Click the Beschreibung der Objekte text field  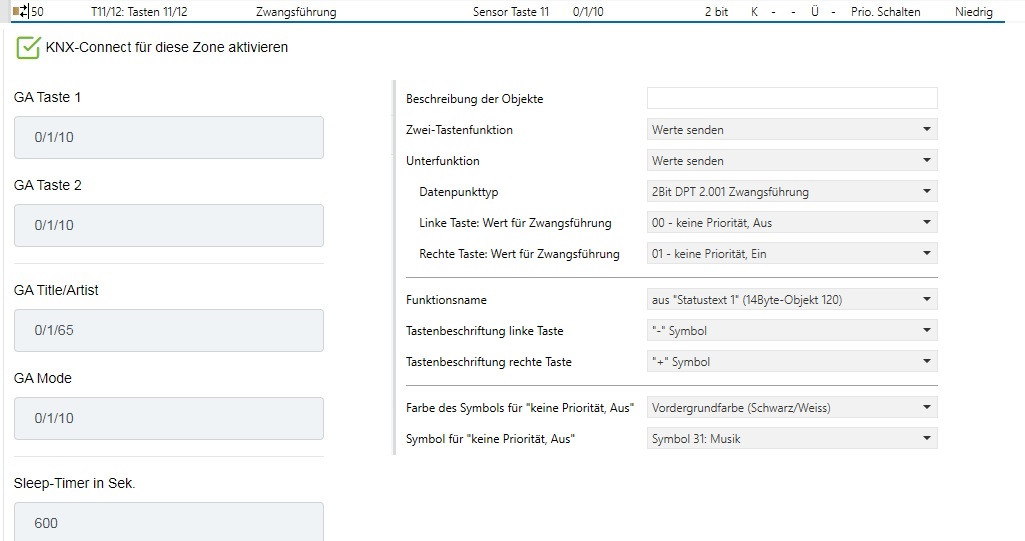791,98
